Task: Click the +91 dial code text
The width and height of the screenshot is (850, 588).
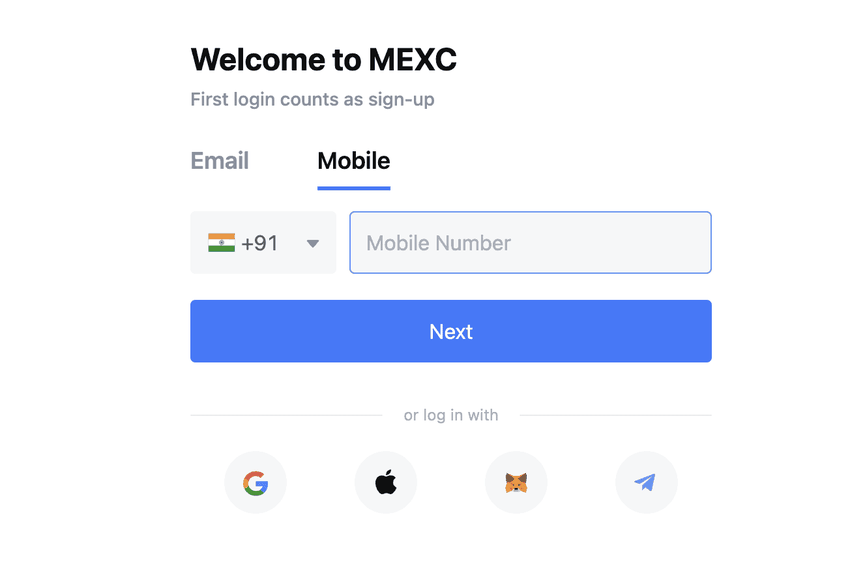Action: tap(260, 243)
